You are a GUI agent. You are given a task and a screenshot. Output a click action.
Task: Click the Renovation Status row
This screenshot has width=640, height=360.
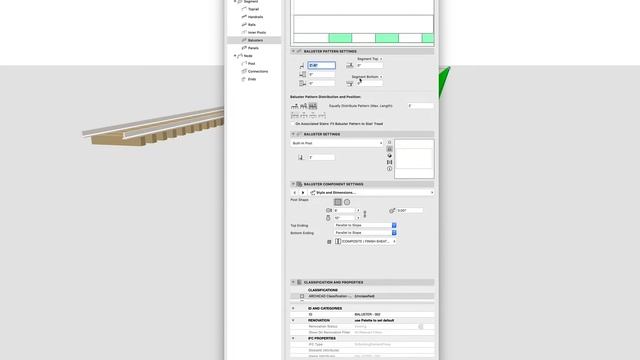point(362,327)
